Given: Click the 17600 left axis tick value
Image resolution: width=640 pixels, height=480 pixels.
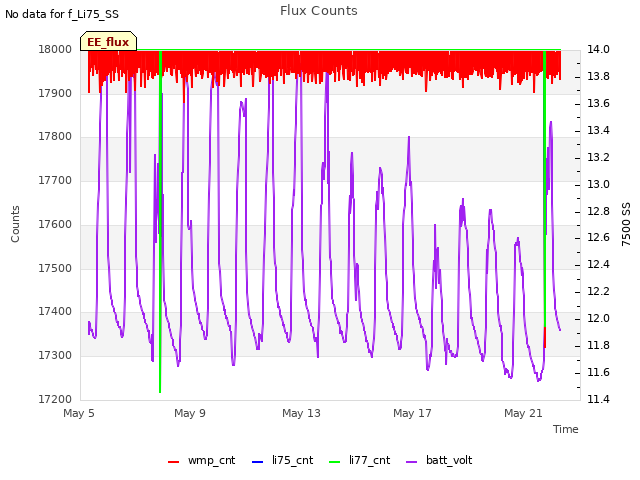Looking at the screenshot, I should (x=55, y=224).
